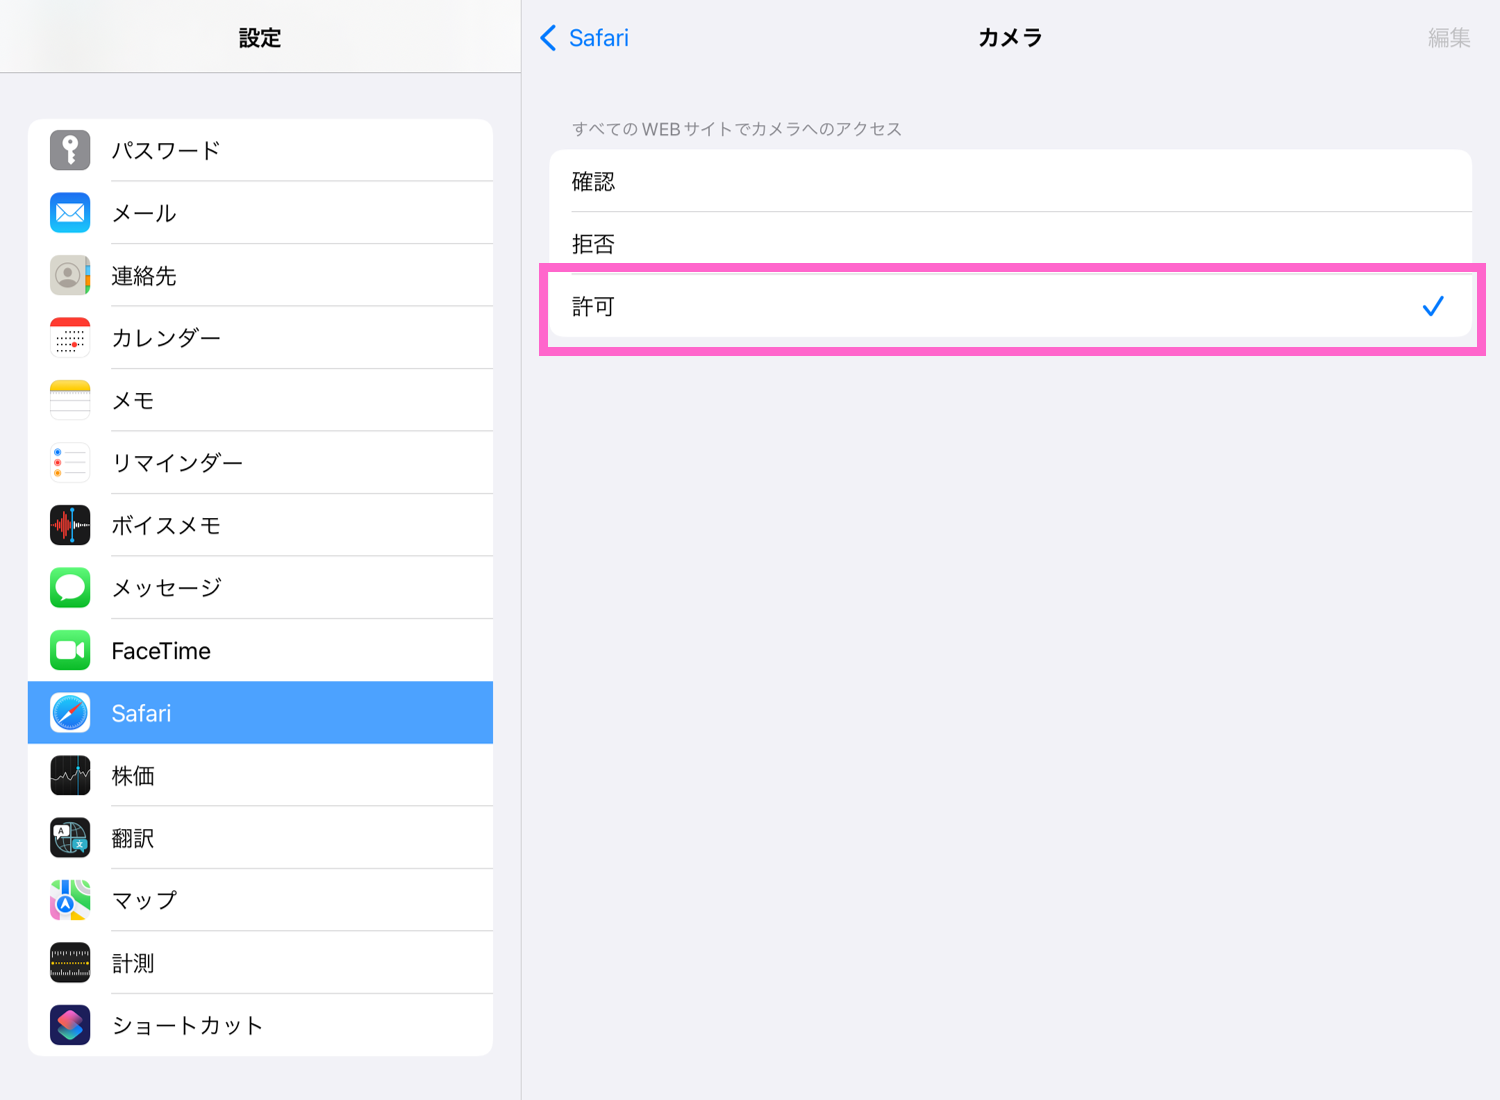Viewport: 1500px width, 1100px height.
Task: Select the checked 許可 option
Action: pos(1010,307)
